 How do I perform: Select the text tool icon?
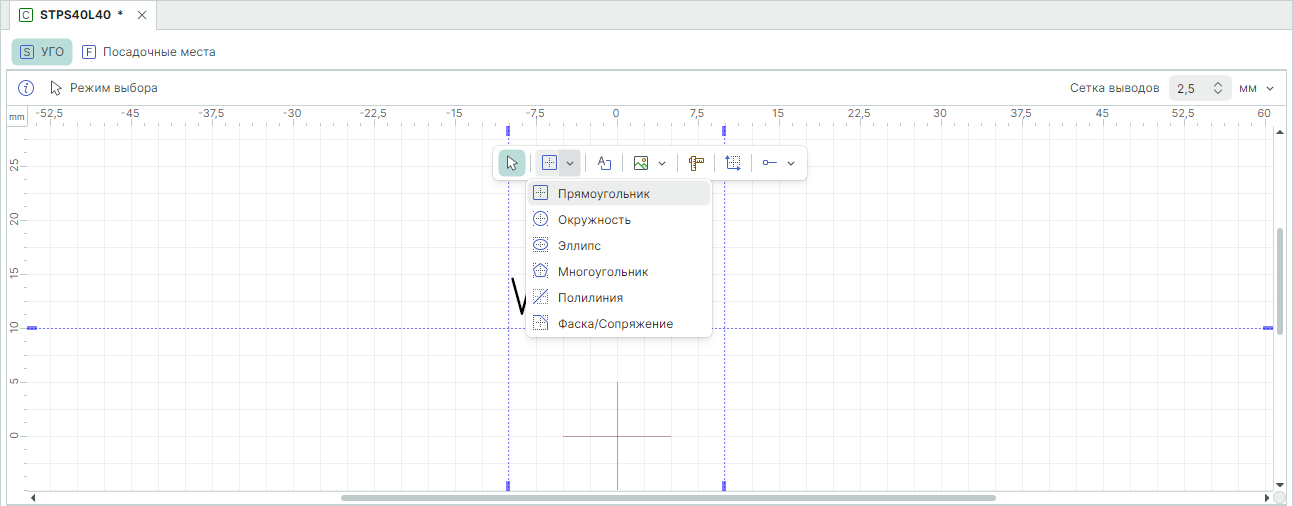tap(604, 163)
